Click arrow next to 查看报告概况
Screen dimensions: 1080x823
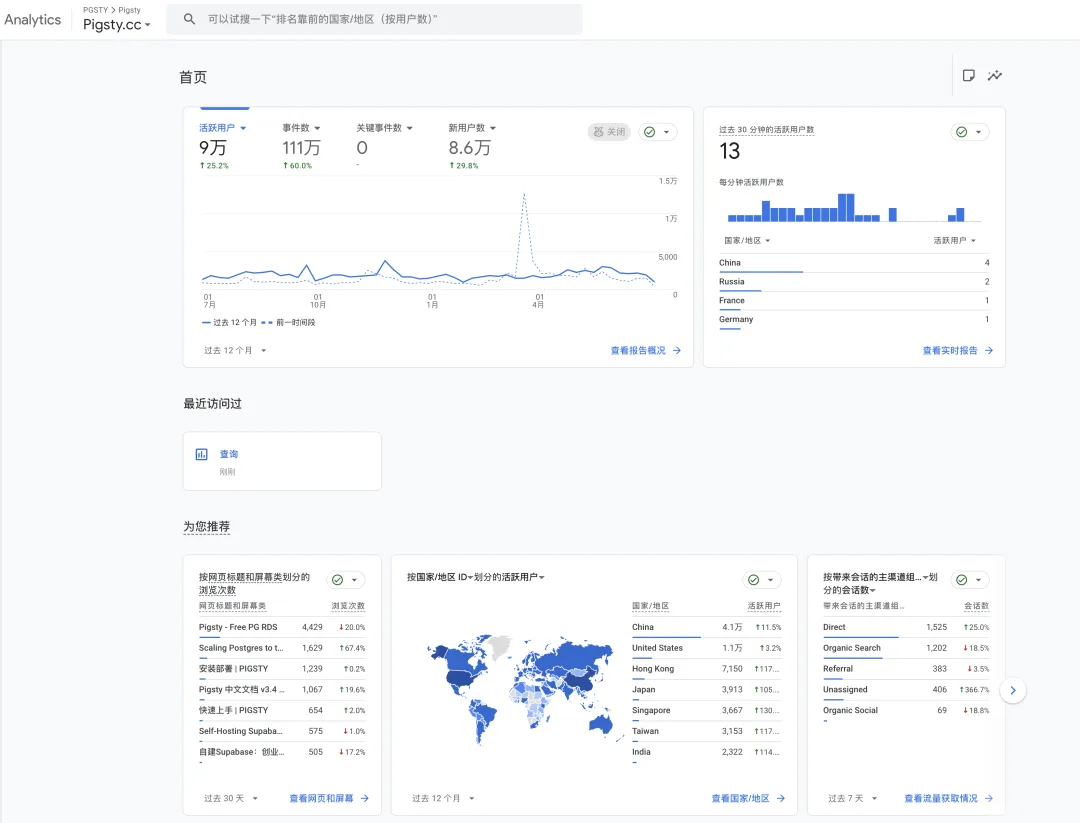[x=677, y=351]
